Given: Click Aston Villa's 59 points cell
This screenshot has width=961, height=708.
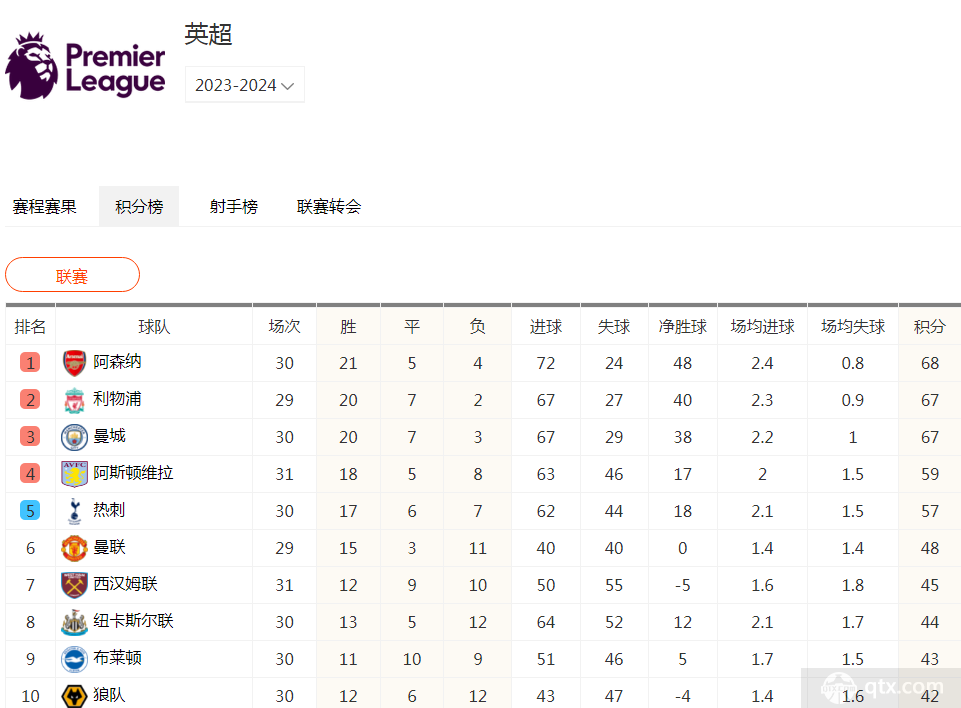Looking at the screenshot, I should 930,474.
